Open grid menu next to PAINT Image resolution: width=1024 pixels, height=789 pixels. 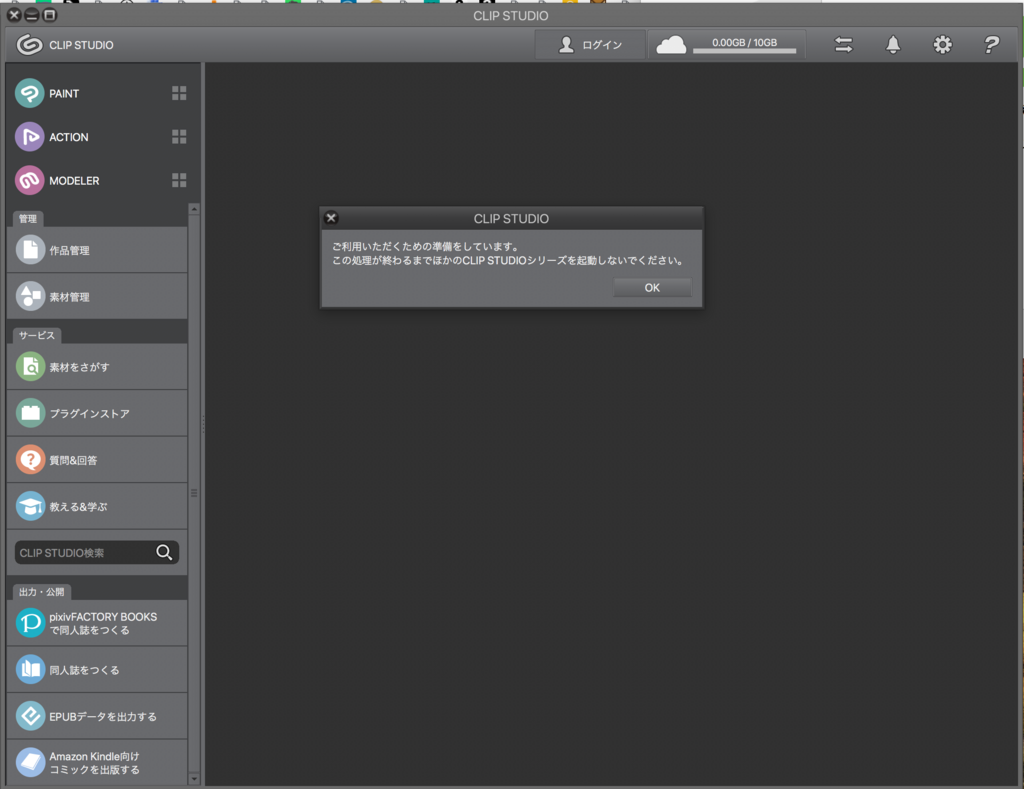pos(179,93)
